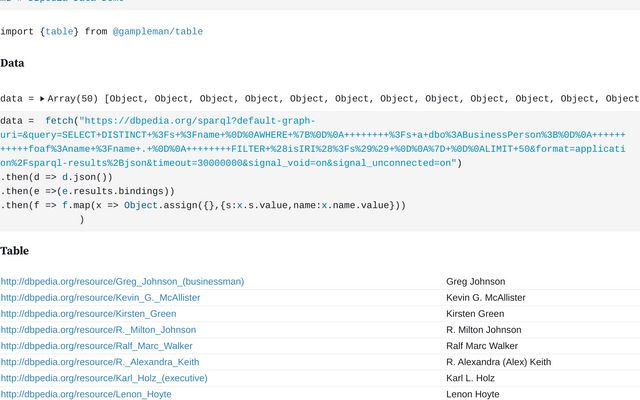Screen dimensions: 640x400
Task: Open the Lenon_Hoyte dbpedia link
Action: tap(86, 394)
